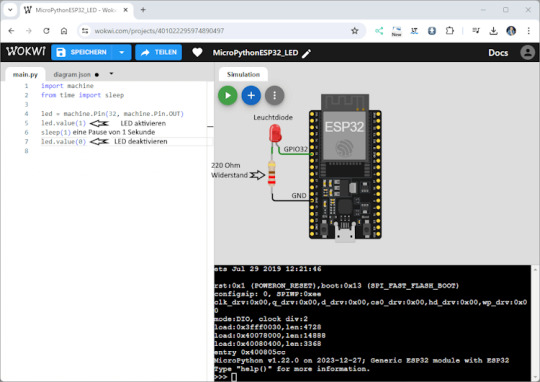Save project with the Speichern button
The width and height of the screenshot is (540, 382).
tap(82, 52)
